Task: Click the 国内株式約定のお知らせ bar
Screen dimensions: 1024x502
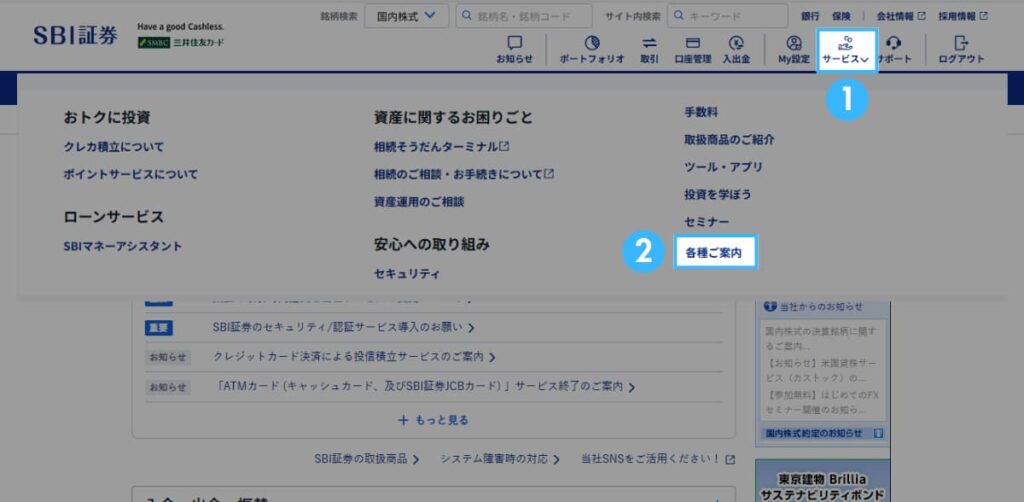Action: pyautogui.click(x=822, y=433)
